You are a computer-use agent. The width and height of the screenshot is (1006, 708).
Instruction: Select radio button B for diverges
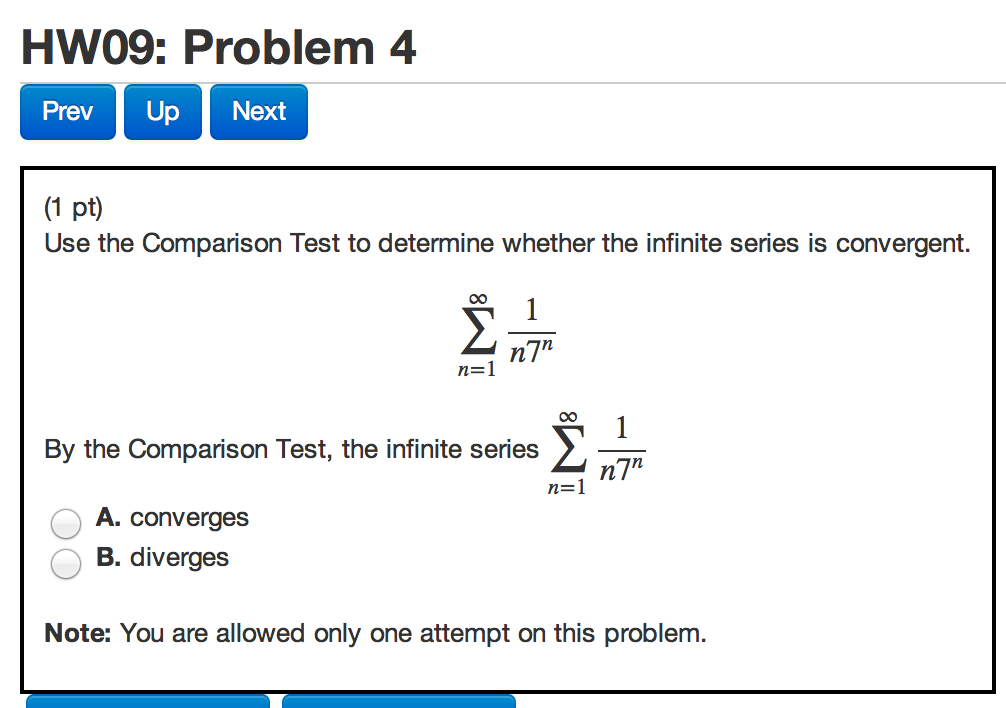point(65,563)
